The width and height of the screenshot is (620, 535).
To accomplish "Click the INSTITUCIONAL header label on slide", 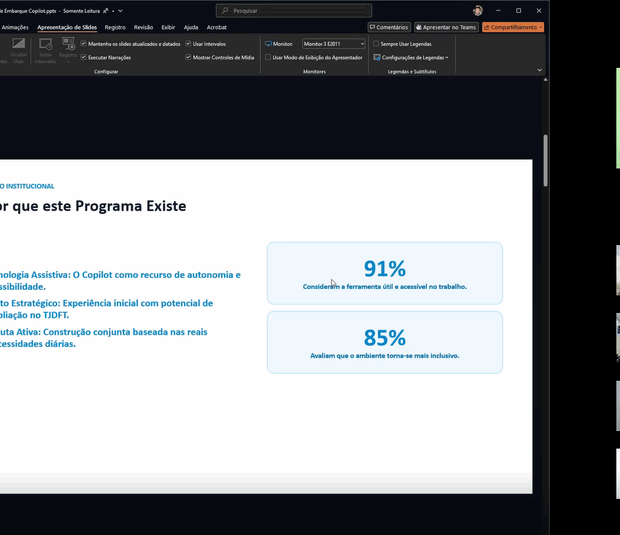I will pyautogui.click(x=30, y=186).
